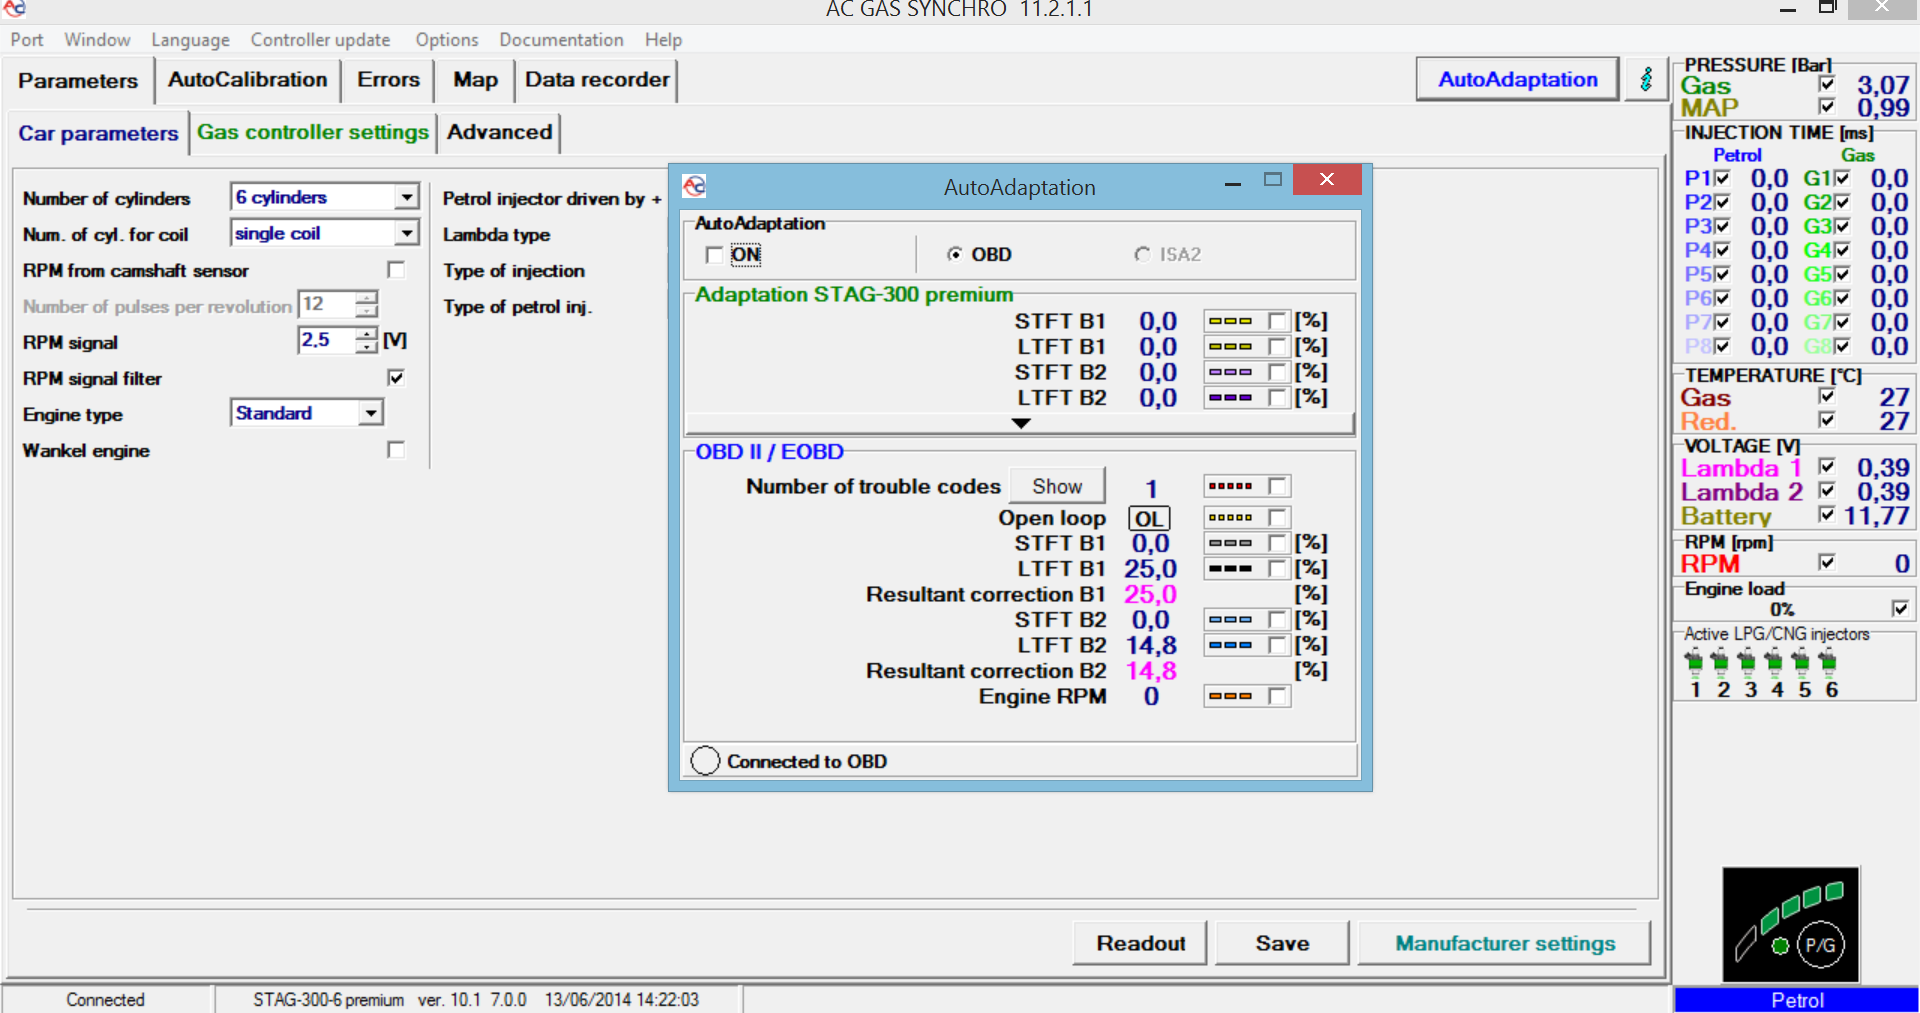The width and height of the screenshot is (1920, 1013).
Task: Collapse the Adaptation STAG-300 premium section arrow
Action: click(x=1020, y=423)
